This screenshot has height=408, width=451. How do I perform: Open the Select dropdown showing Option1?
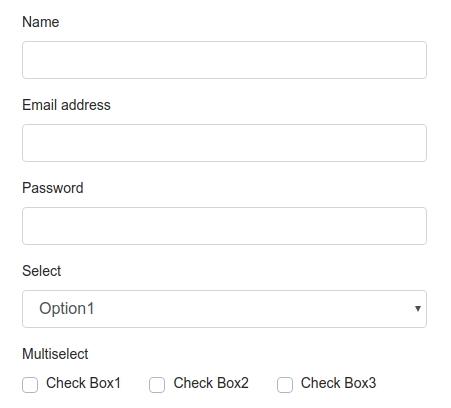[224, 309]
